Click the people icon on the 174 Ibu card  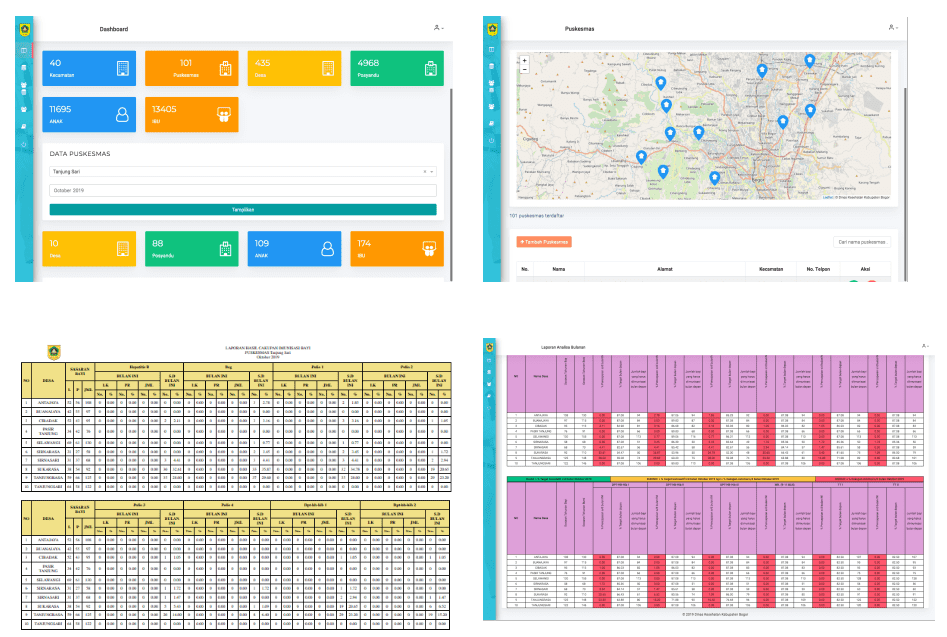[x=429, y=249]
